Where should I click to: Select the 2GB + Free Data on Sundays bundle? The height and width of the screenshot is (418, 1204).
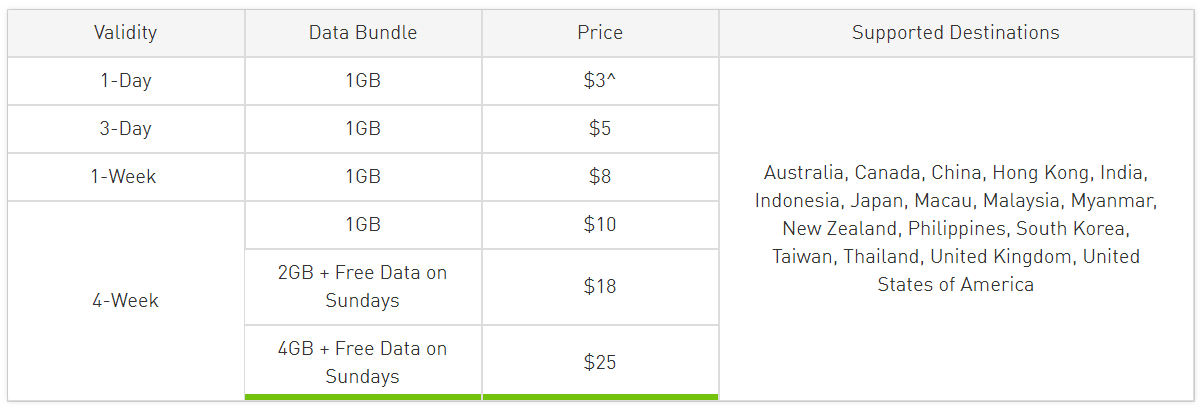[363, 287]
